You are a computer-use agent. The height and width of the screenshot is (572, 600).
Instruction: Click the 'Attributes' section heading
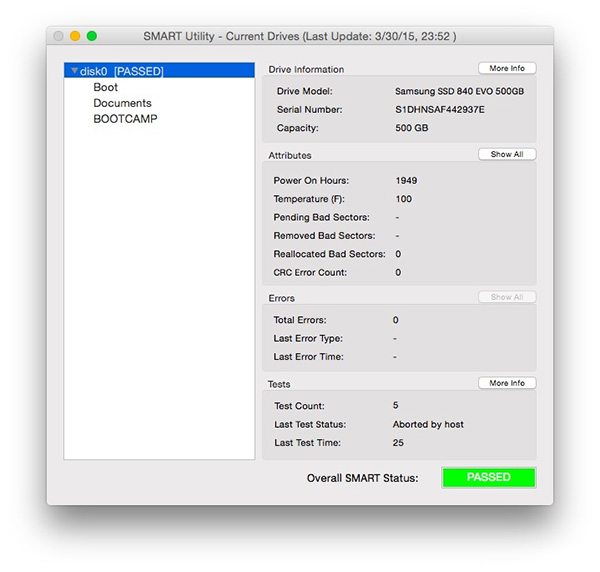[x=290, y=155]
